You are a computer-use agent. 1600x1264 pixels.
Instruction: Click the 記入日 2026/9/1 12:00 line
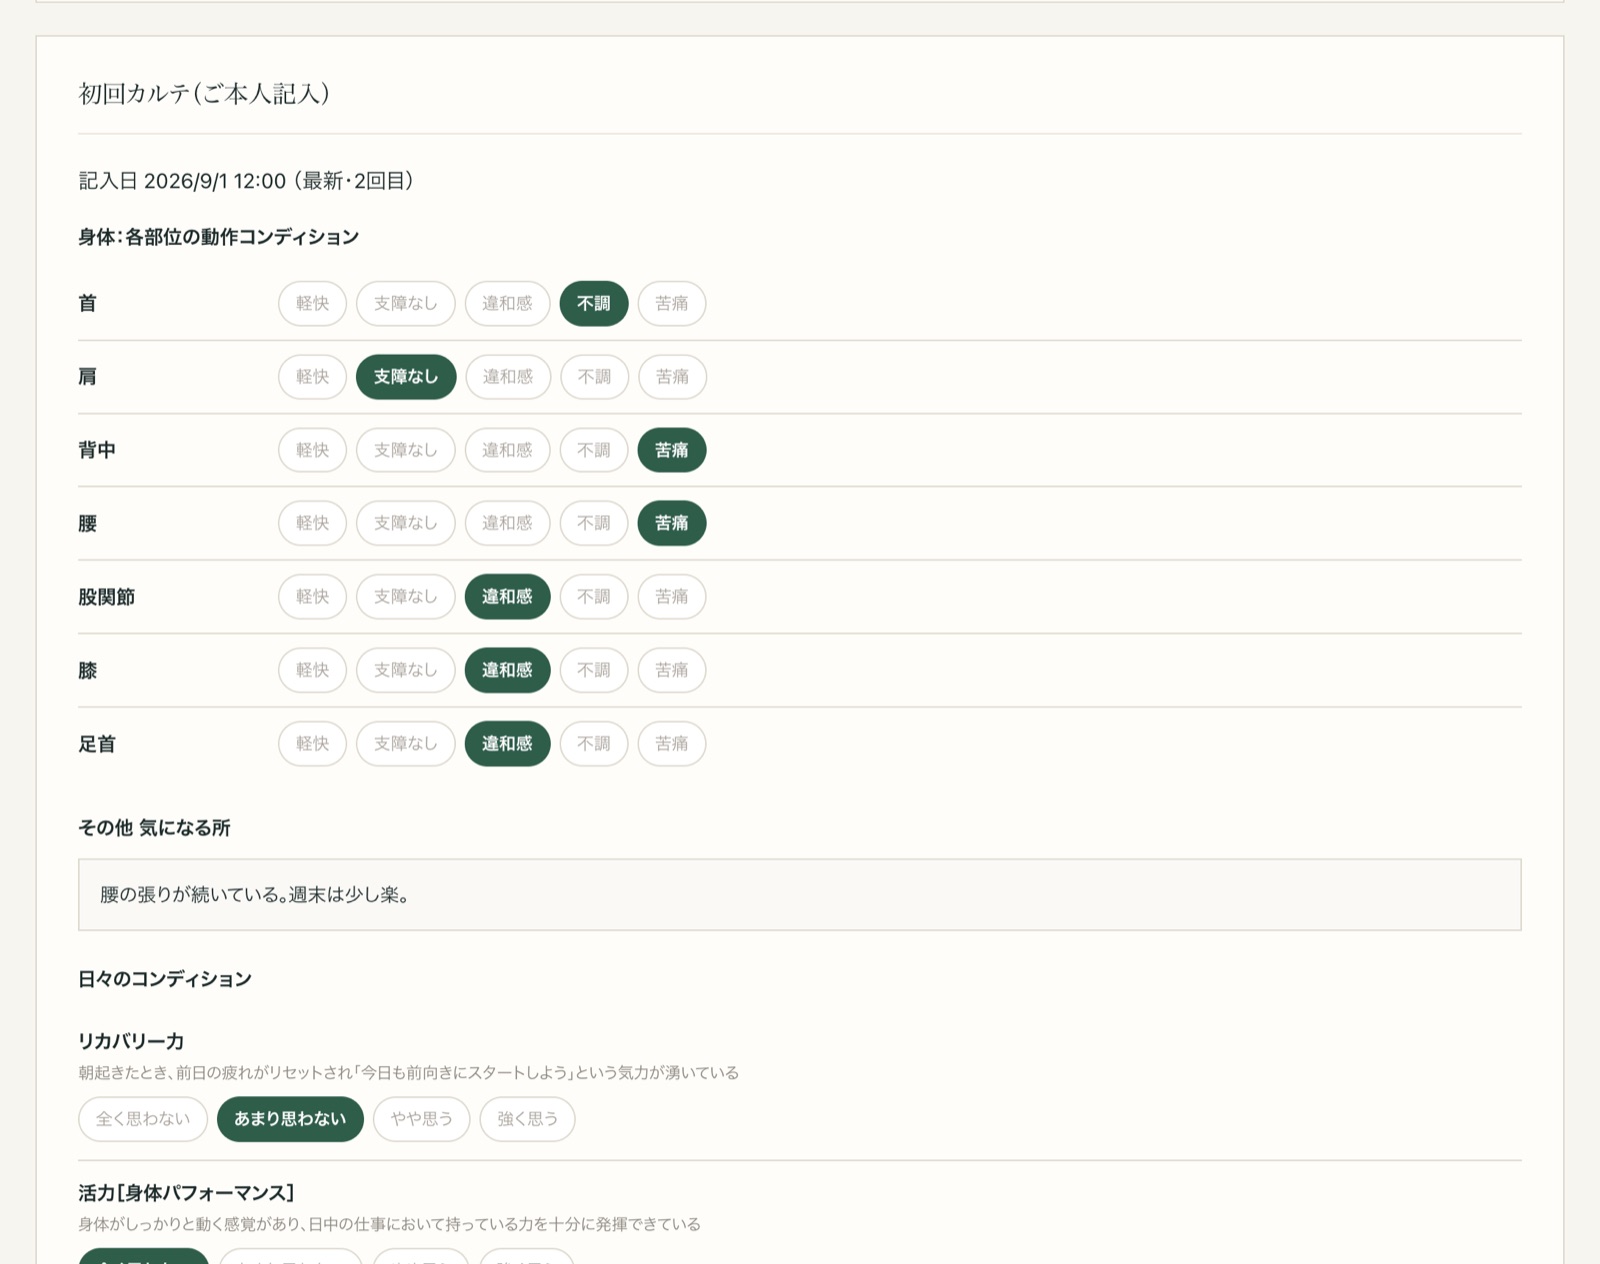tap(246, 181)
